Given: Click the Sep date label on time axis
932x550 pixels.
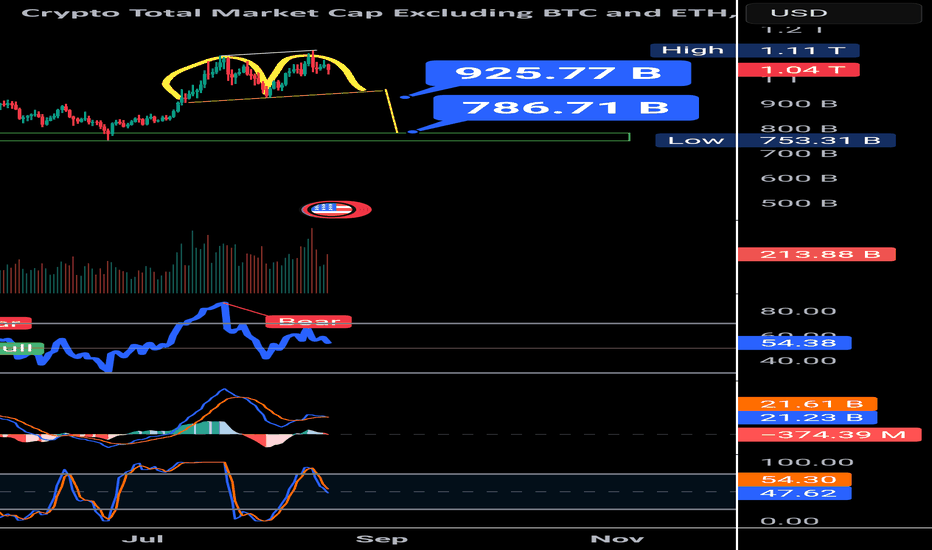Looking at the screenshot, I should (x=382, y=539).
